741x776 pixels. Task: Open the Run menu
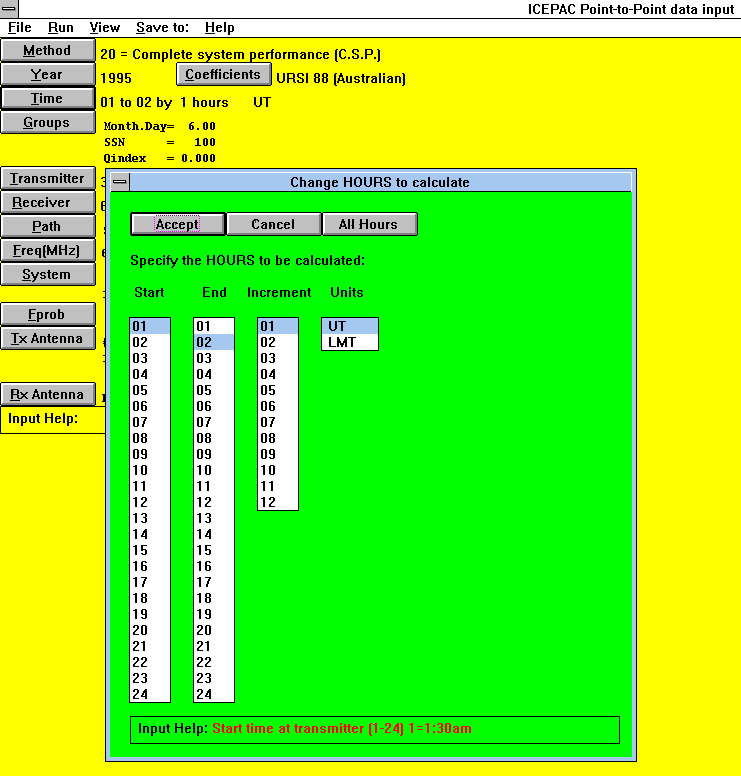click(61, 27)
